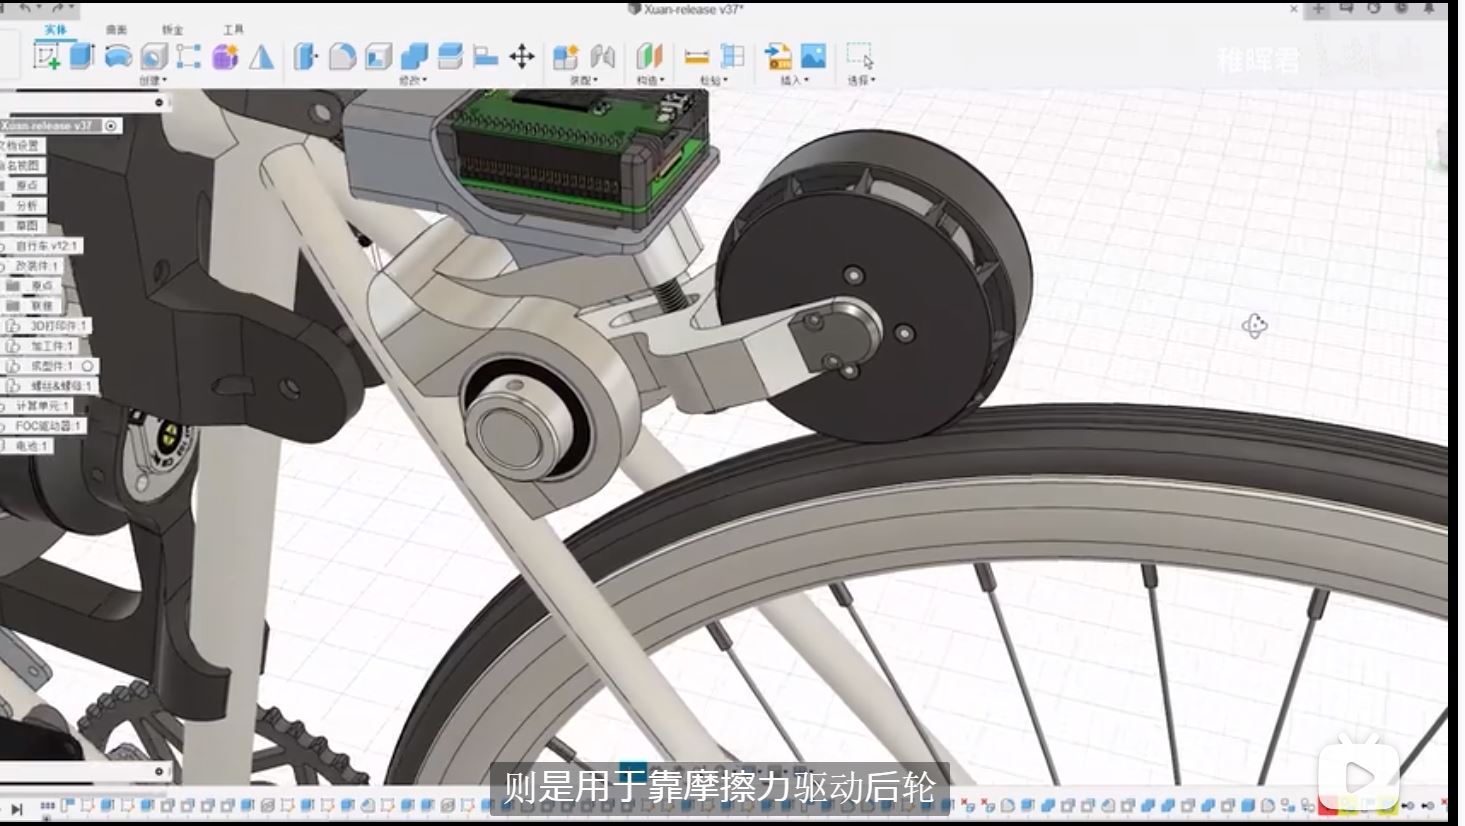Viewport: 1465px width, 826px height.
Task: Select the Interference inspect tool
Action: pos(732,56)
